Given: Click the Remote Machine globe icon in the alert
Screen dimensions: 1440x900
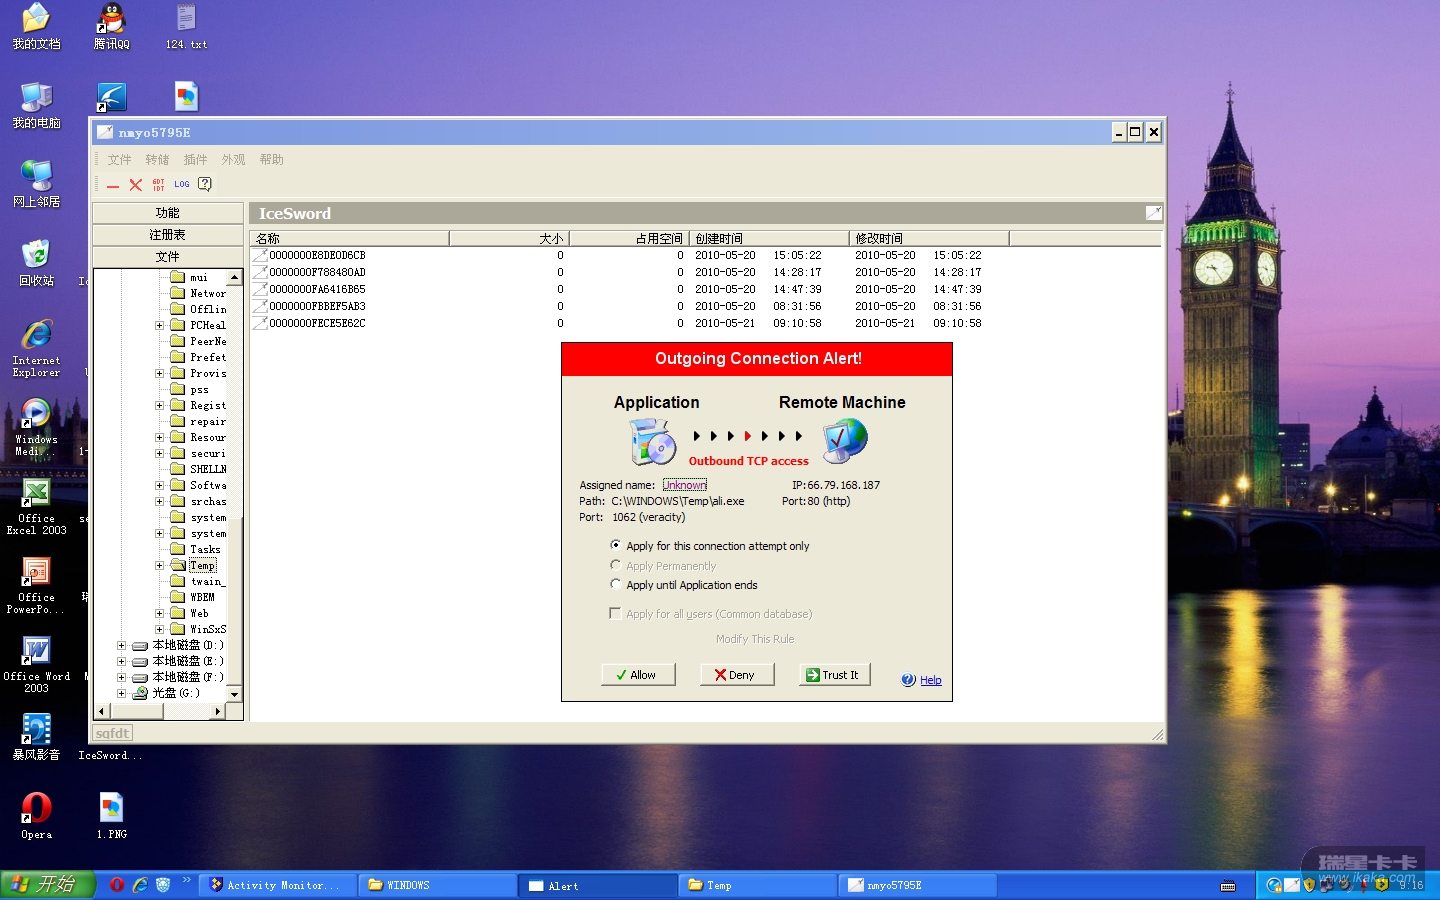Looking at the screenshot, I should (x=845, y=440).
